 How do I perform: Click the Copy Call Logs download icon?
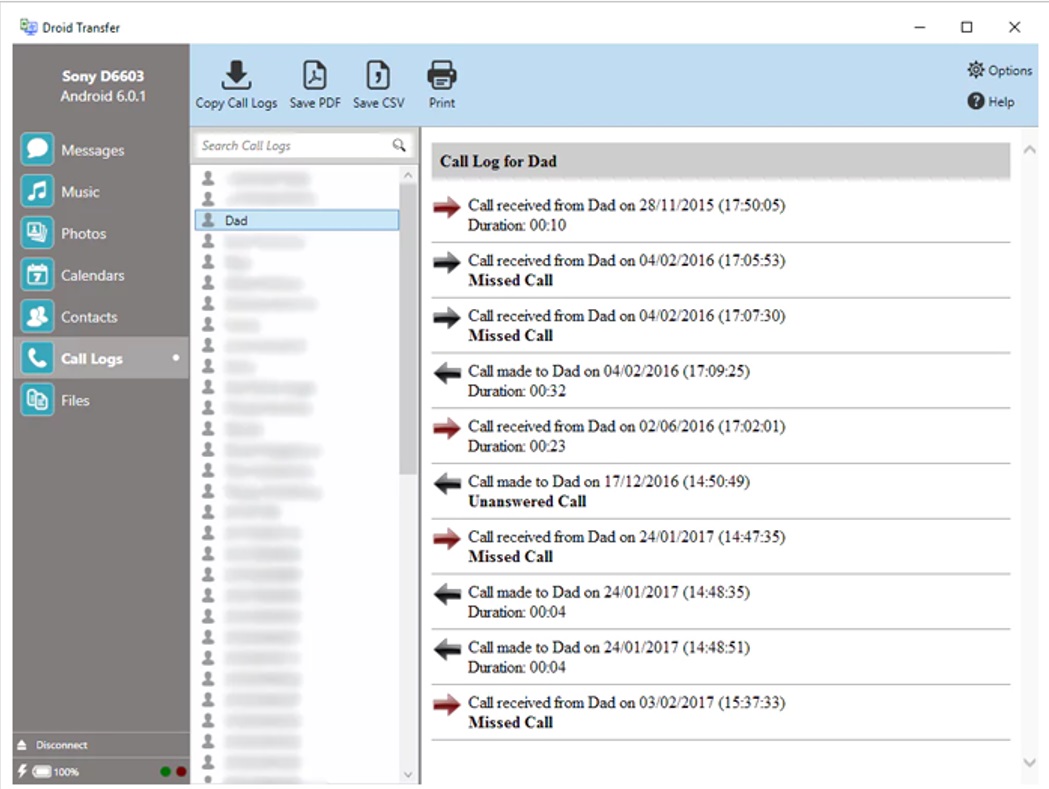tap(236, 75)
